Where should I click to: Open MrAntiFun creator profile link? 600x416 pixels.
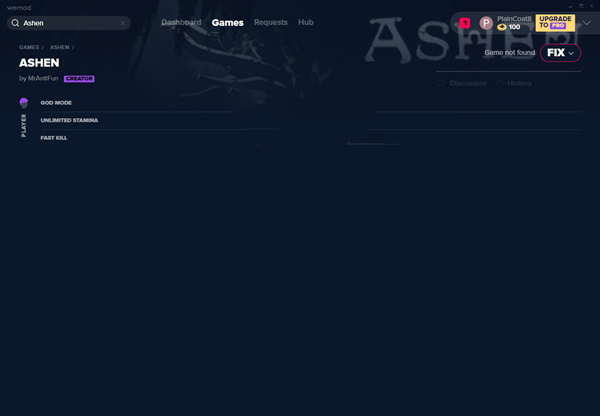(x=43, y=78)
